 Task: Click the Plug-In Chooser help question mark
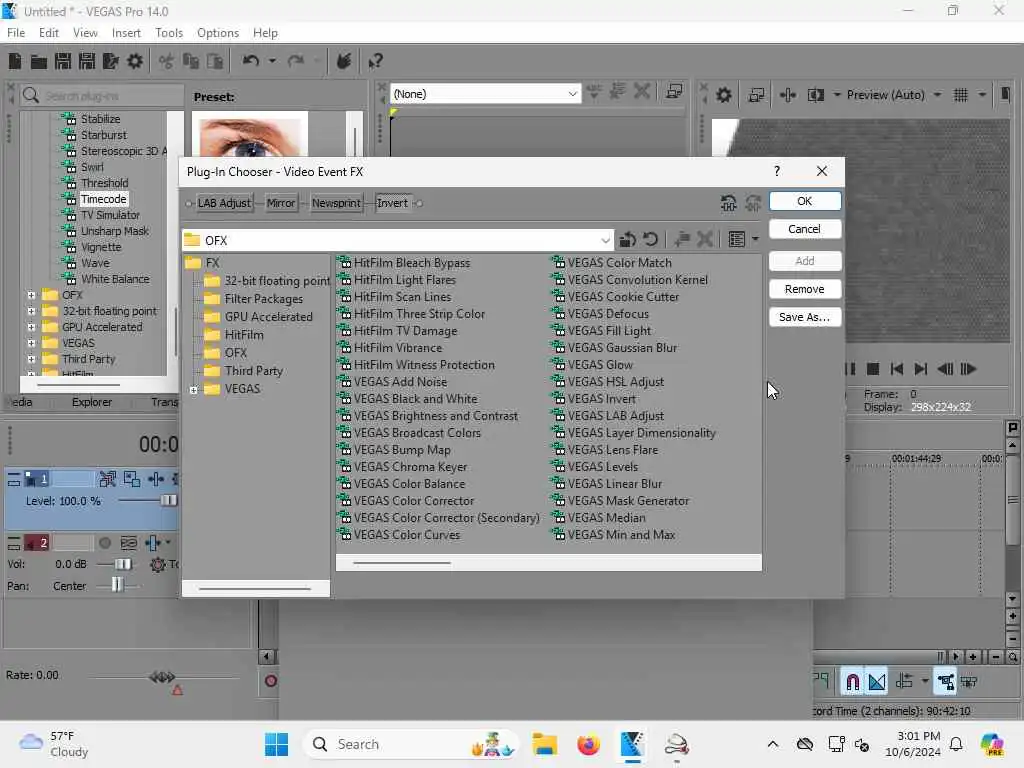point(776,171)
